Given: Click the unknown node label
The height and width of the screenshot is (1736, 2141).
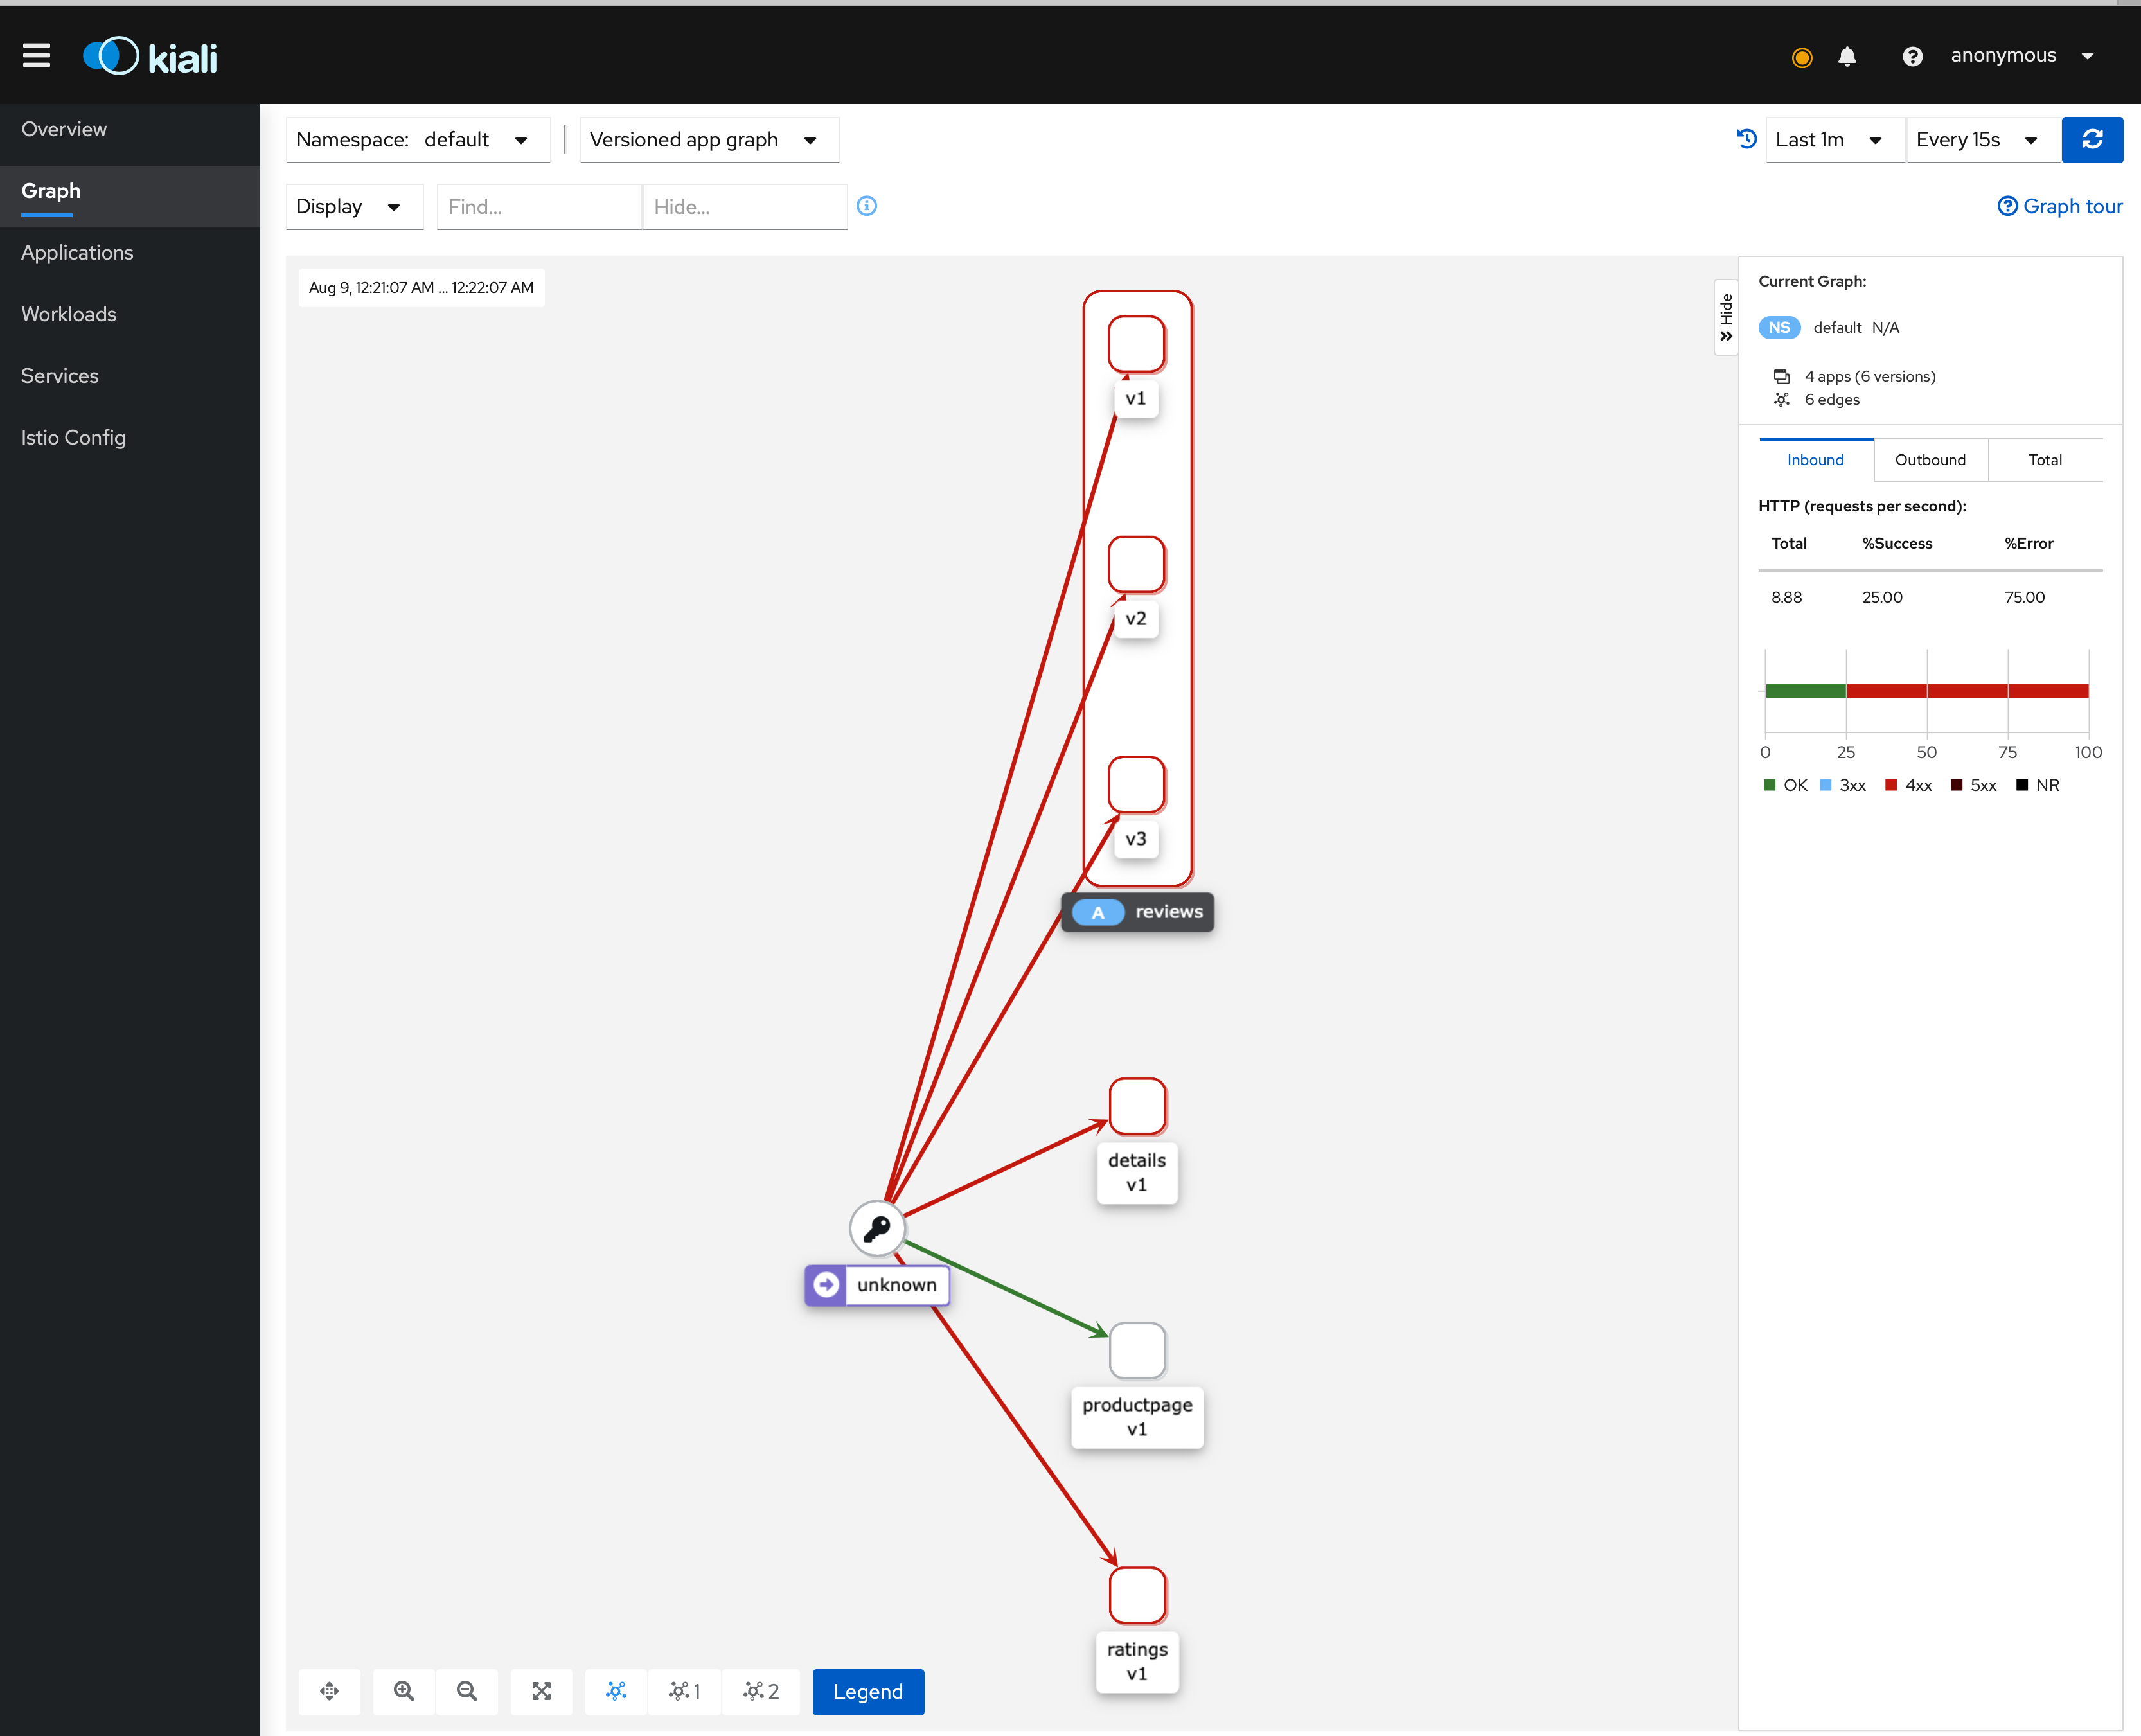Looking at the screenshot, I should click(877, 1285).
